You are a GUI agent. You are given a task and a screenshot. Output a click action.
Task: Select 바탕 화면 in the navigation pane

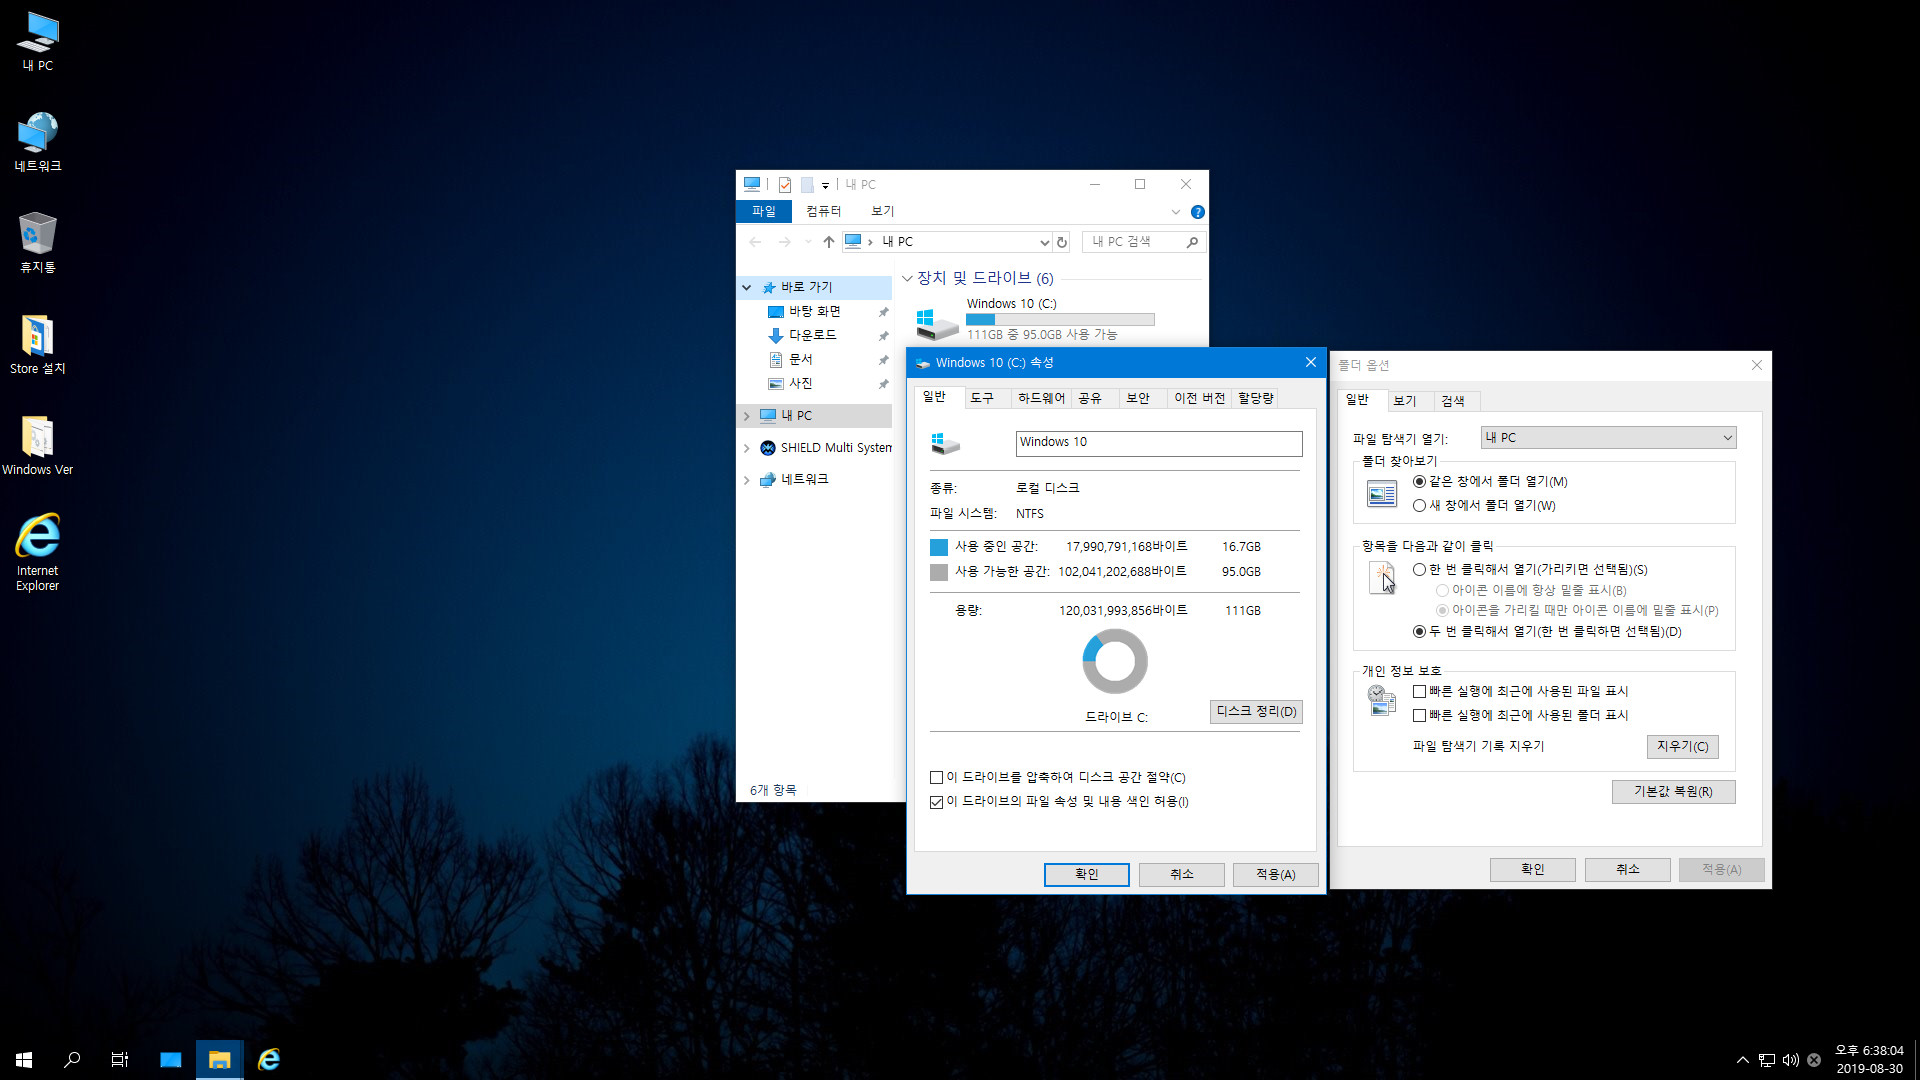[x=815, y=311]
